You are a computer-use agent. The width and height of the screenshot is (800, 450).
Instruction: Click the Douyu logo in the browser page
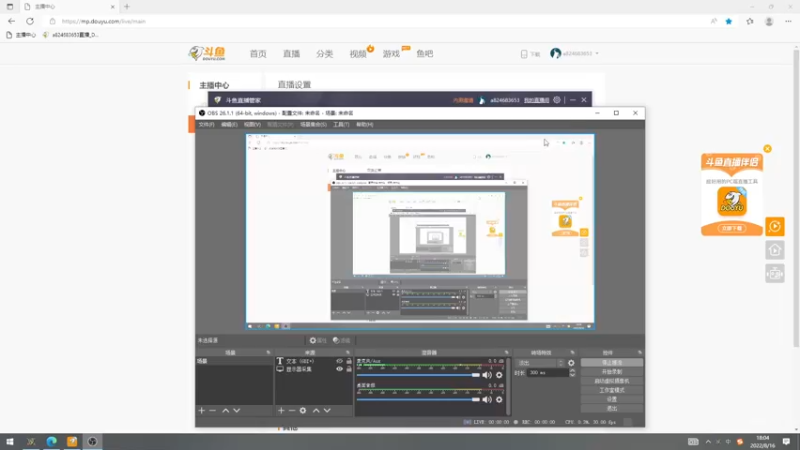[207, 54]
